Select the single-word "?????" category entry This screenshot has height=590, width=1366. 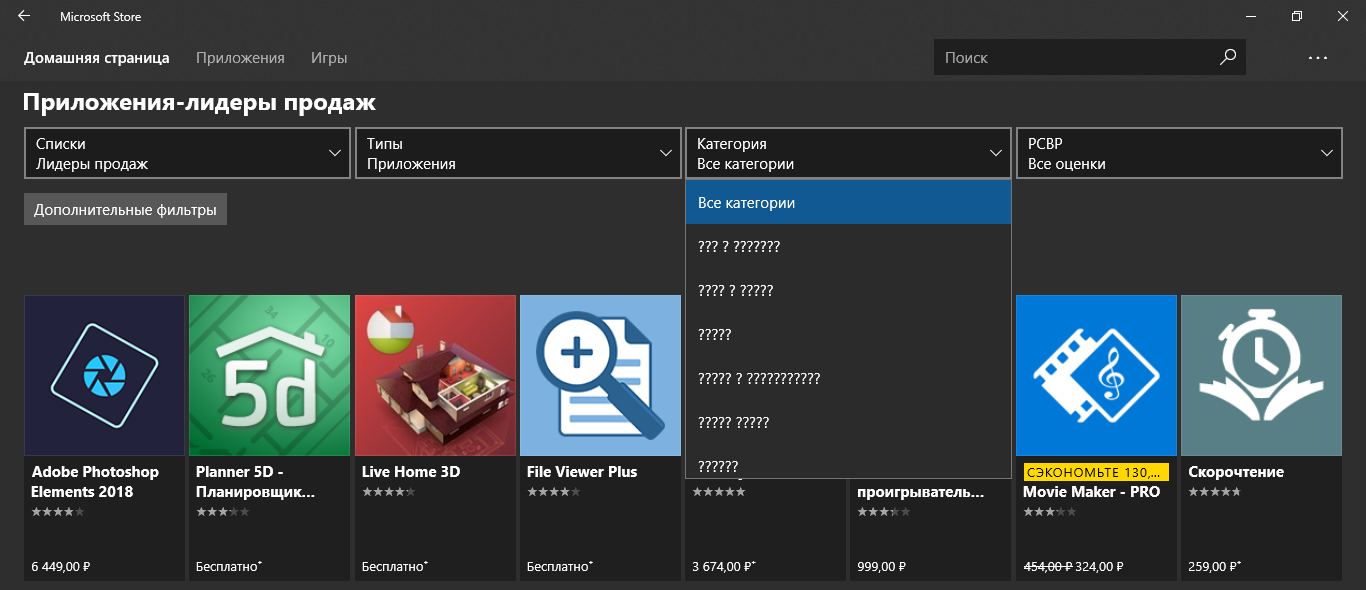pos(848,334)
